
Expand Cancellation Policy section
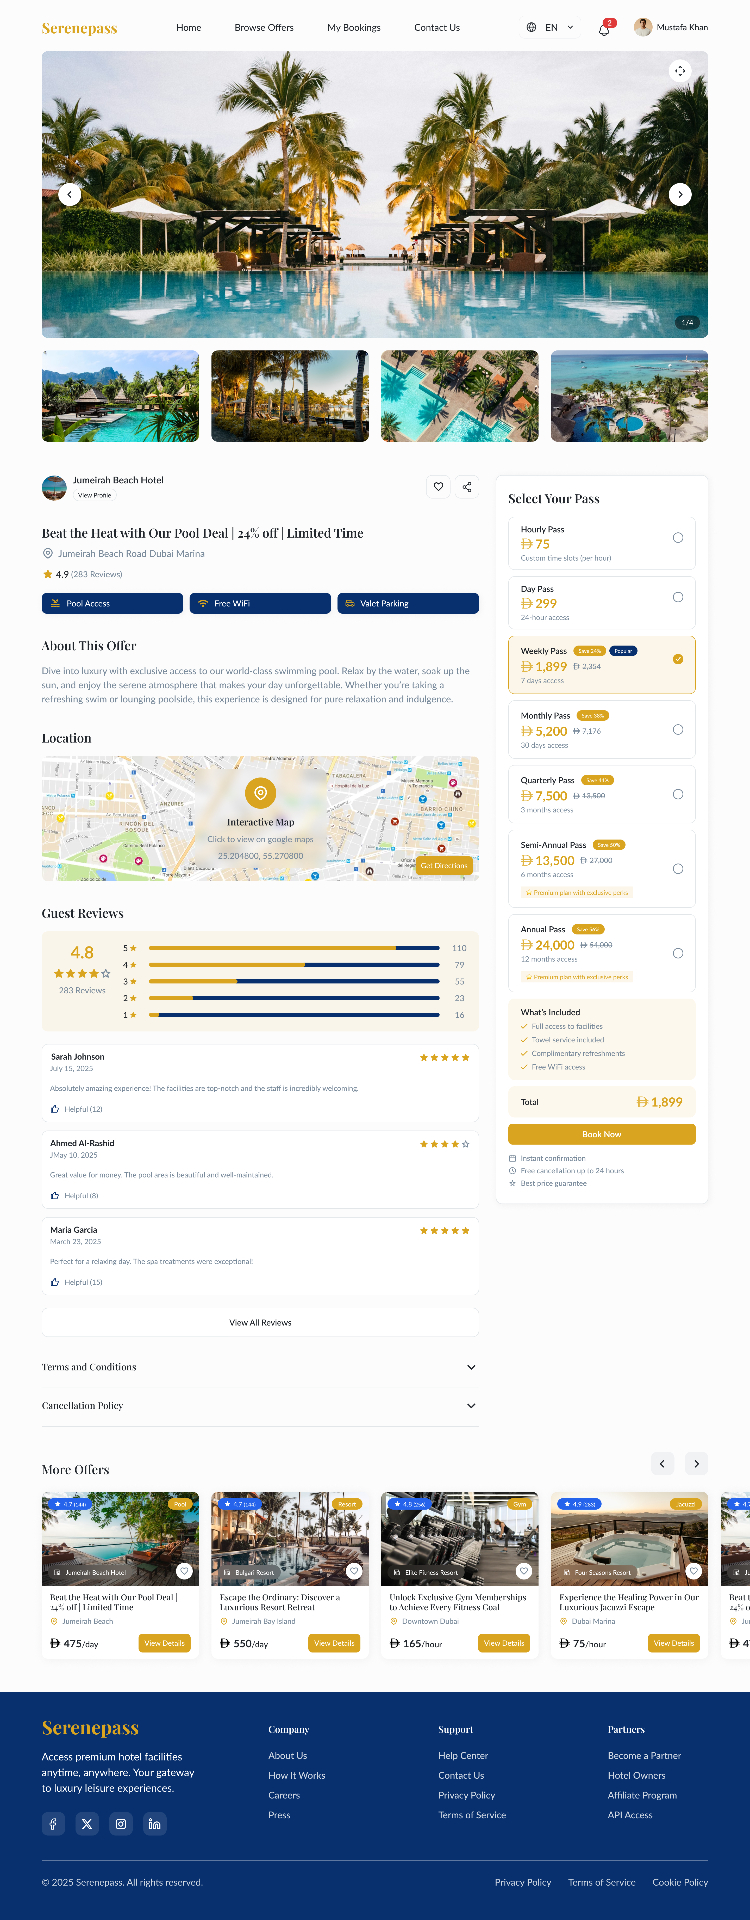[x=260, y=1406]
